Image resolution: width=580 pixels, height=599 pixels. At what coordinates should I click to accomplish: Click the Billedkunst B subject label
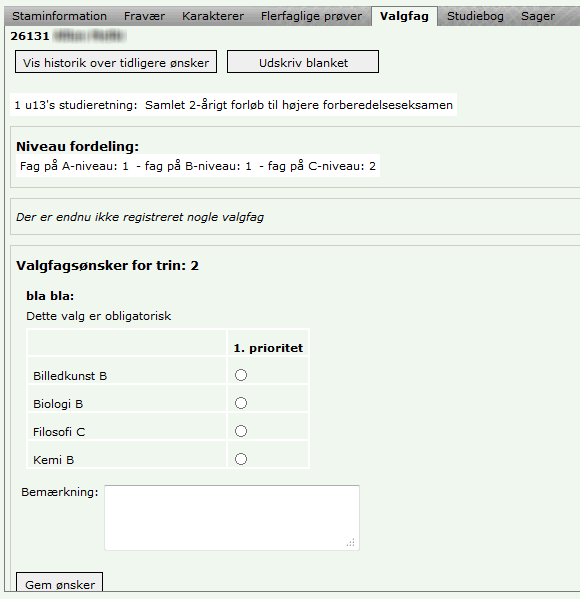click(70, 376)
